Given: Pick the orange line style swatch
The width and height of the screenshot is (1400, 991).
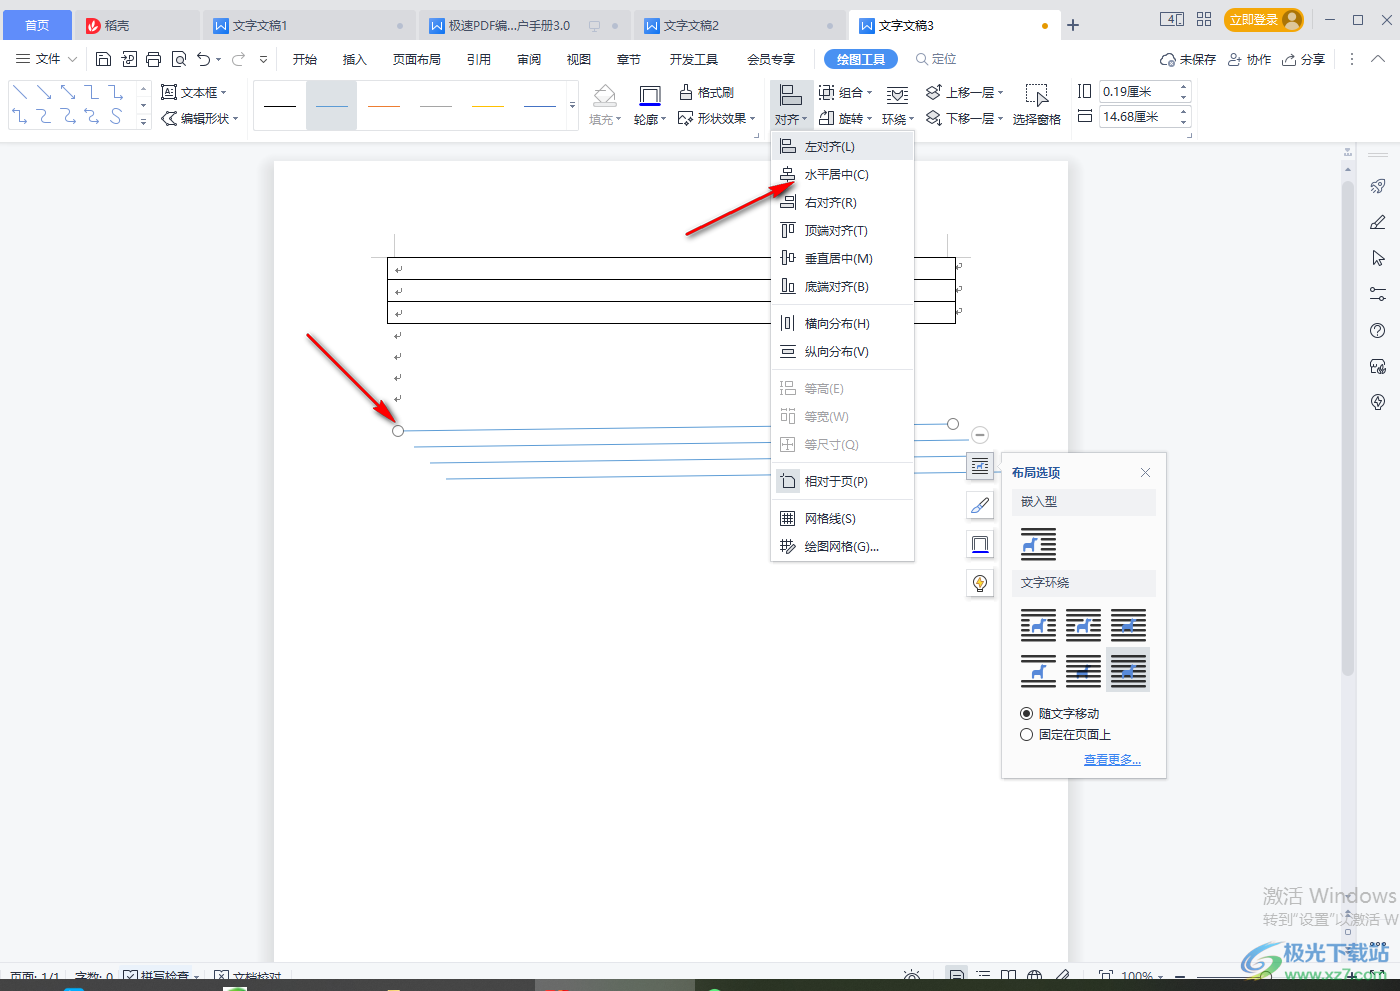Looking at the screenshot, I should [x=383, y=105].
